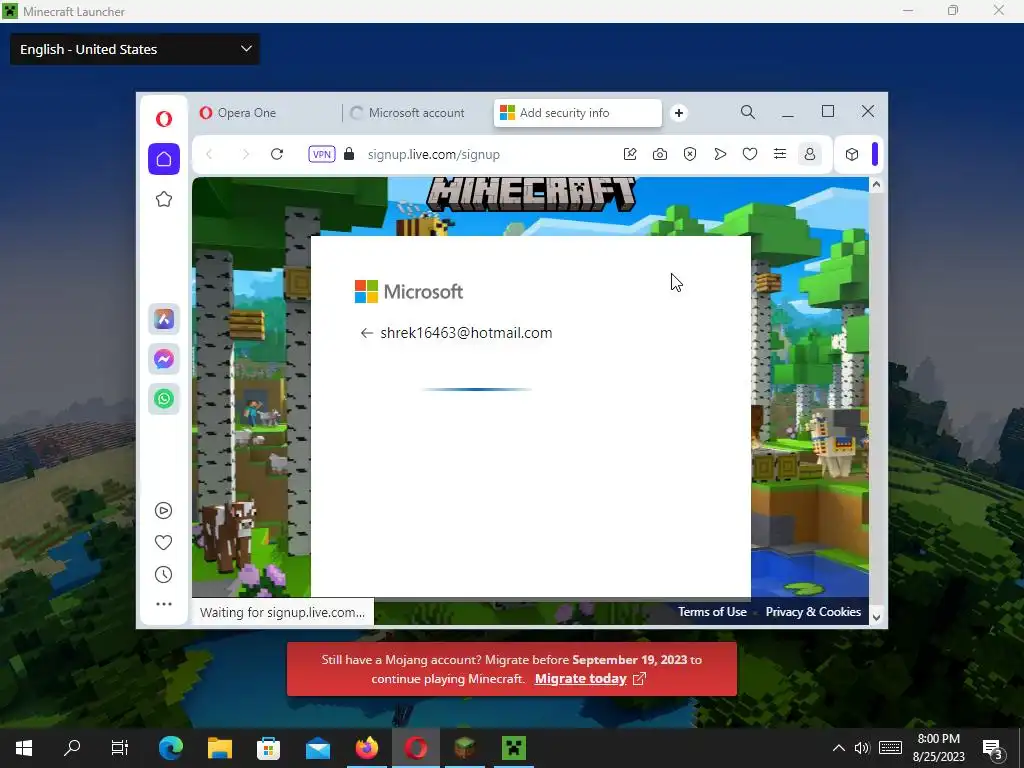The width and height of the screenshot is (1024, 768).
Task: Open Microsoft Store from taskbar
Action: click(268, 748)
